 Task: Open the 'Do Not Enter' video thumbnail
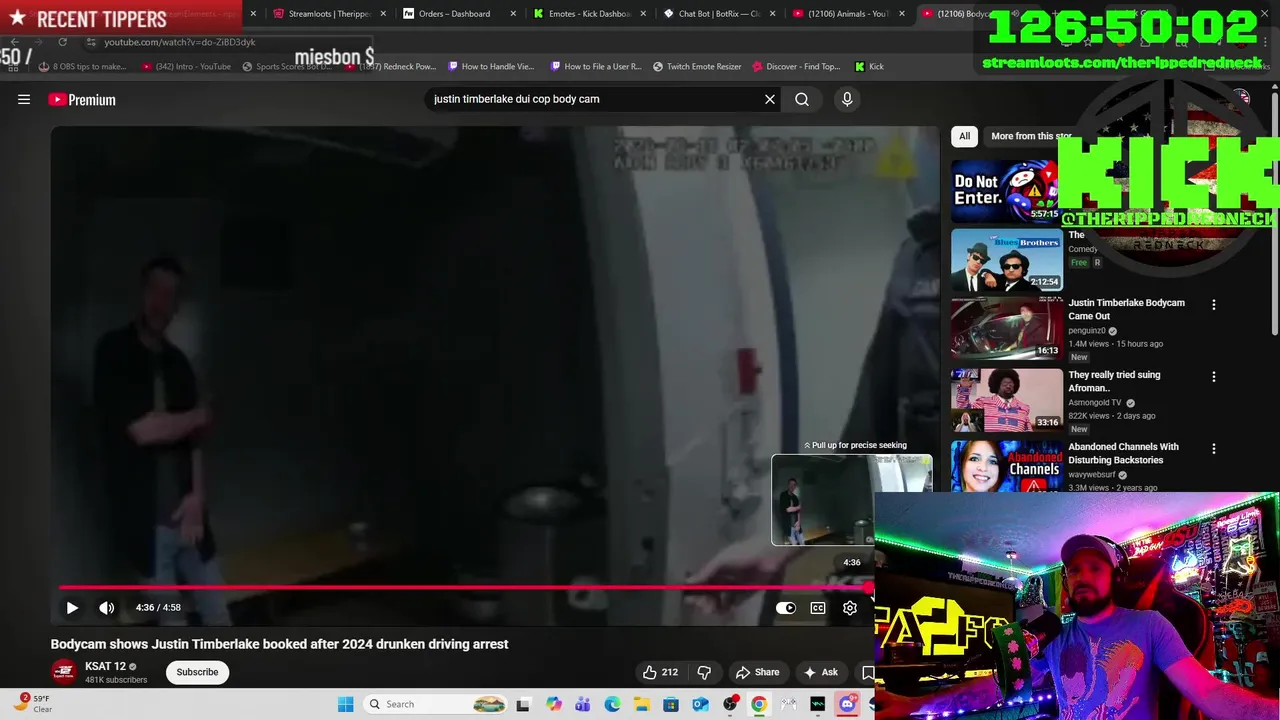[1006, 191]
